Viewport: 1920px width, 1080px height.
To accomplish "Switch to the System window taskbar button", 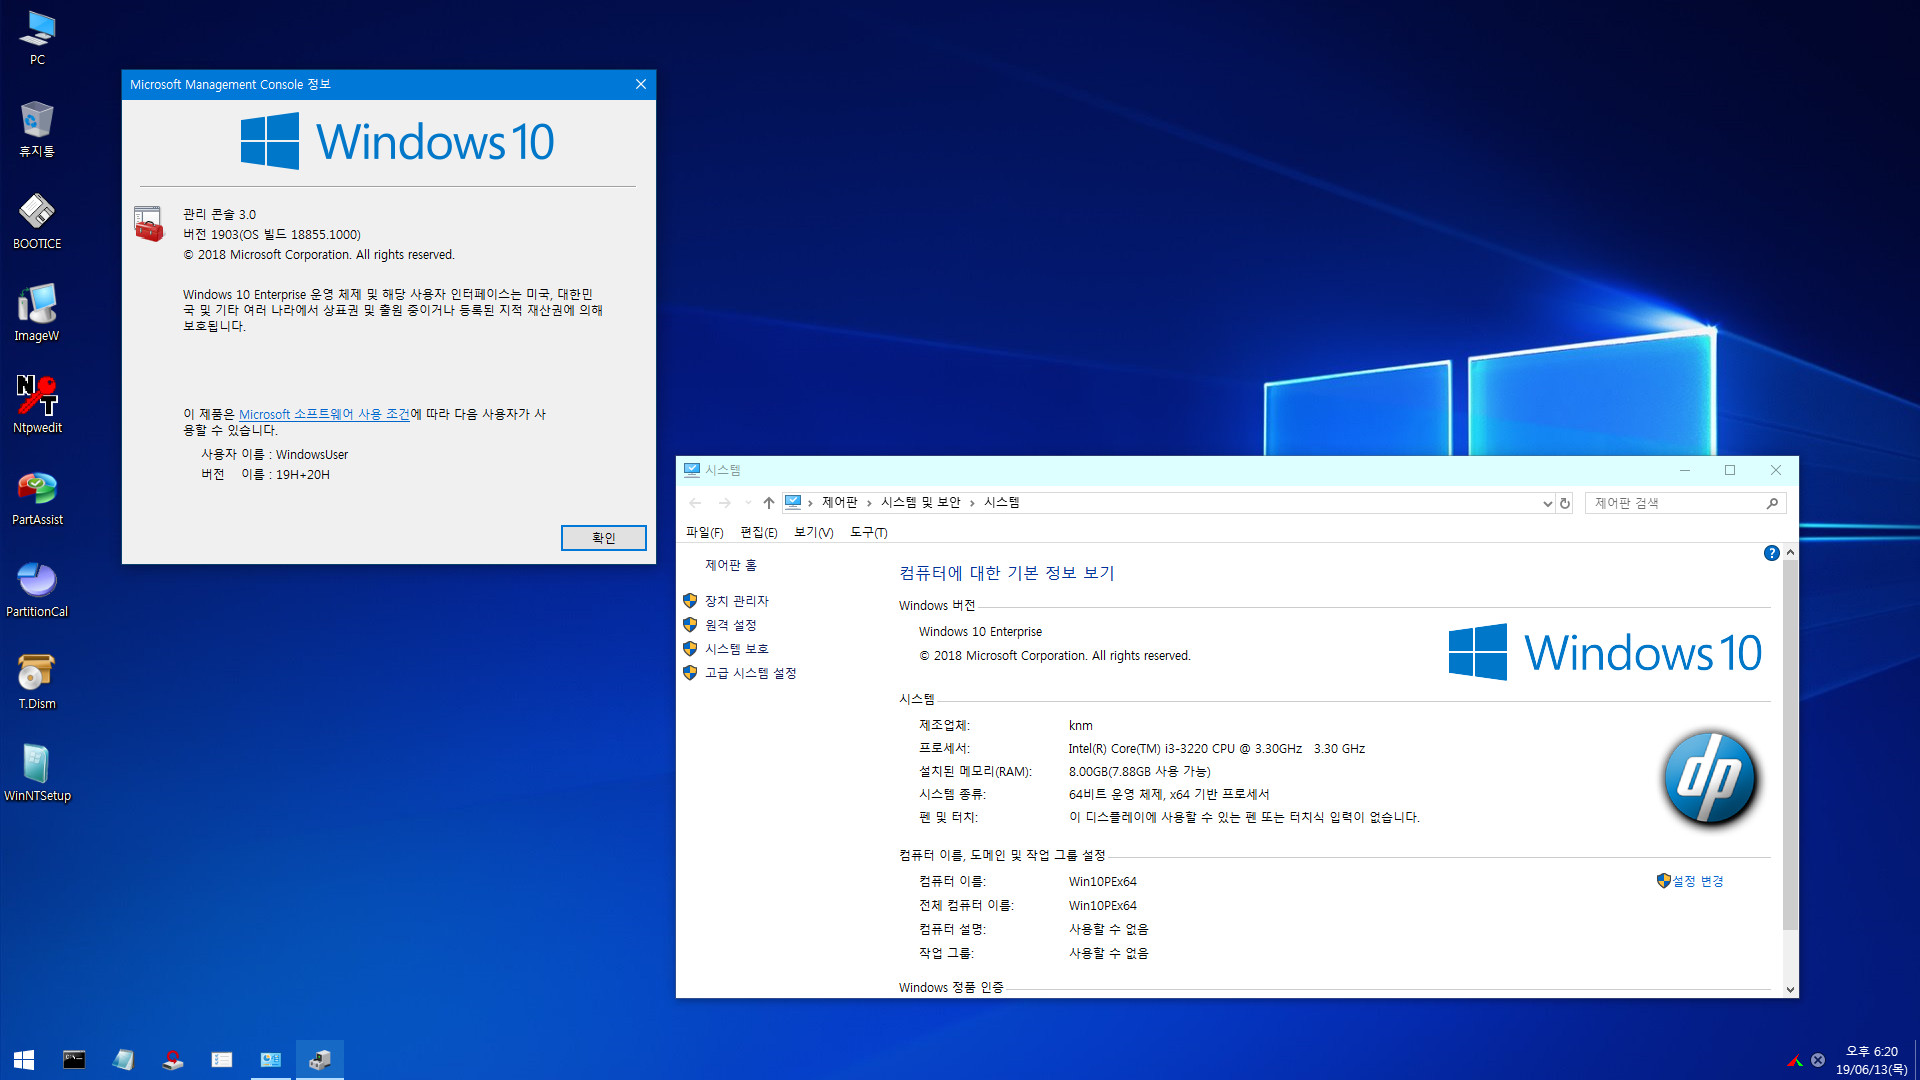I will pyautogui.click(x=271, y=1059).
